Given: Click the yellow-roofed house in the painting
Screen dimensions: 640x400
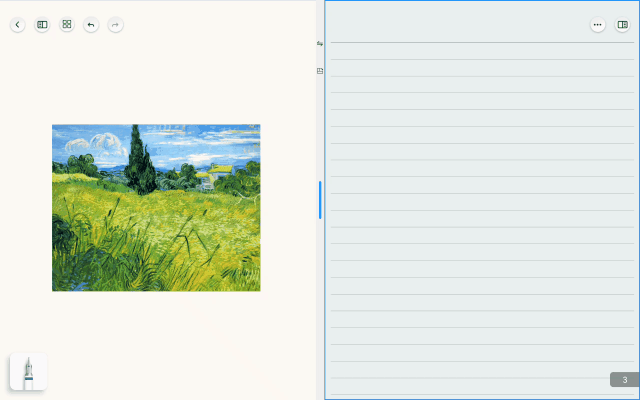Looking at the screenshot, I should tap(216, 175).
